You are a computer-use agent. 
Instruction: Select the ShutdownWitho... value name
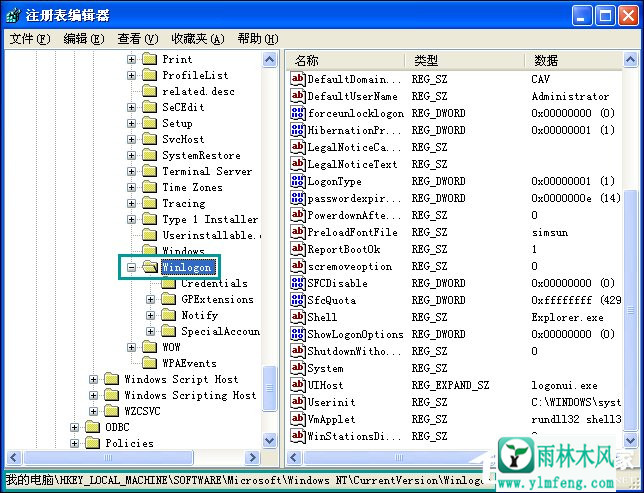pos(354,351)
